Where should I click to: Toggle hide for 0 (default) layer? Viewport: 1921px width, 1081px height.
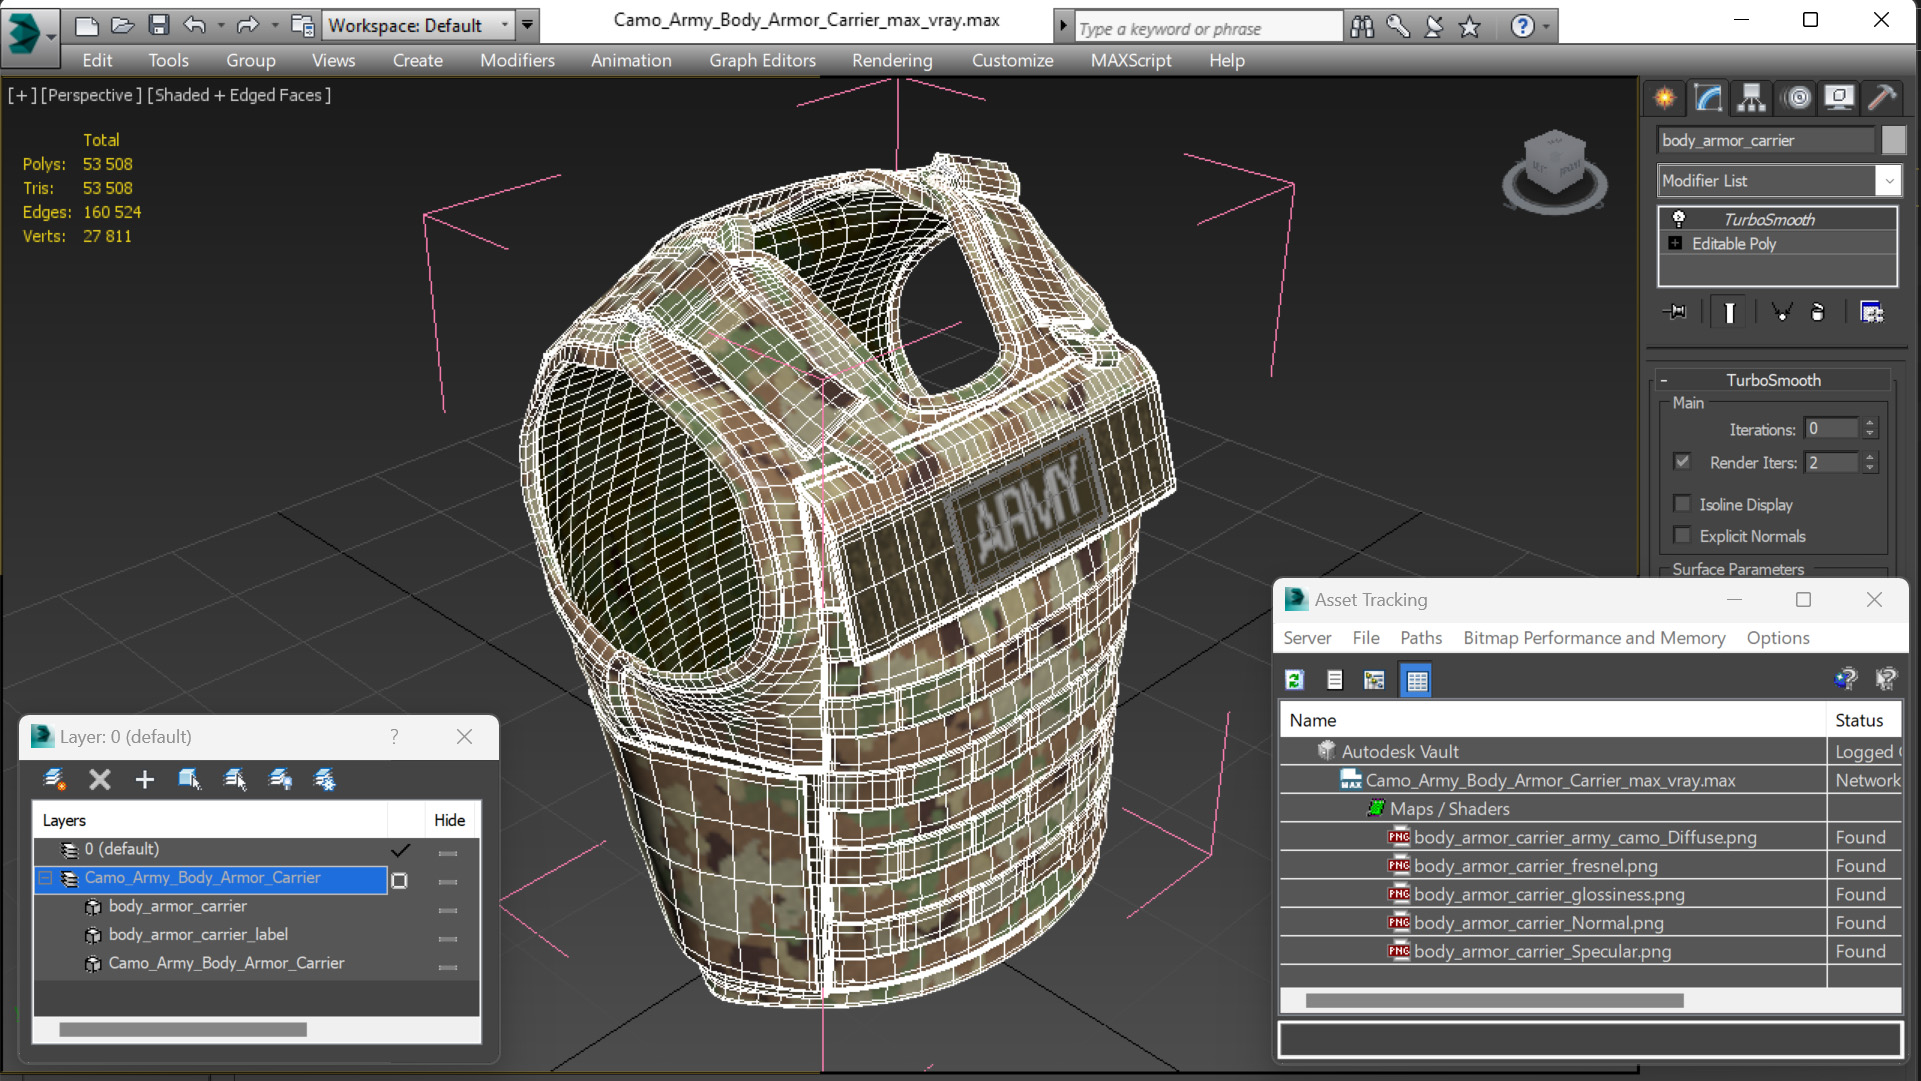448,853
